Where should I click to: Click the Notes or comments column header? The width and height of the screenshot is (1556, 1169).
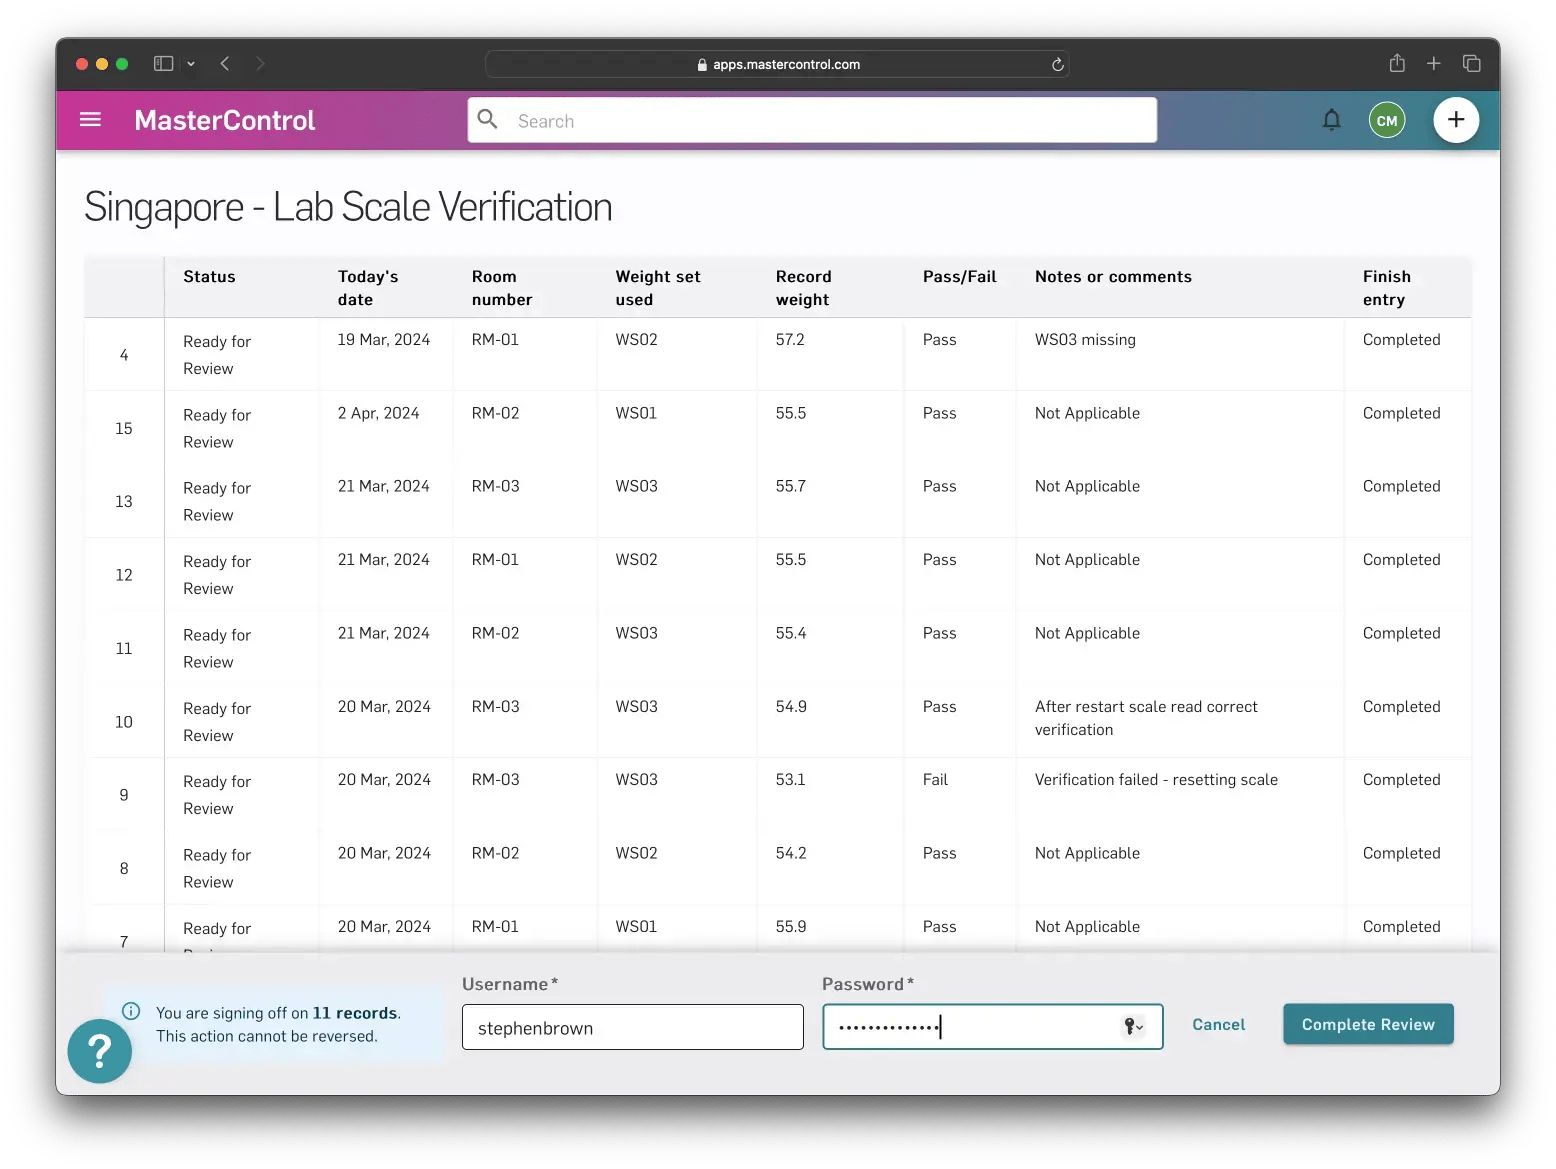coord(1113,277)
